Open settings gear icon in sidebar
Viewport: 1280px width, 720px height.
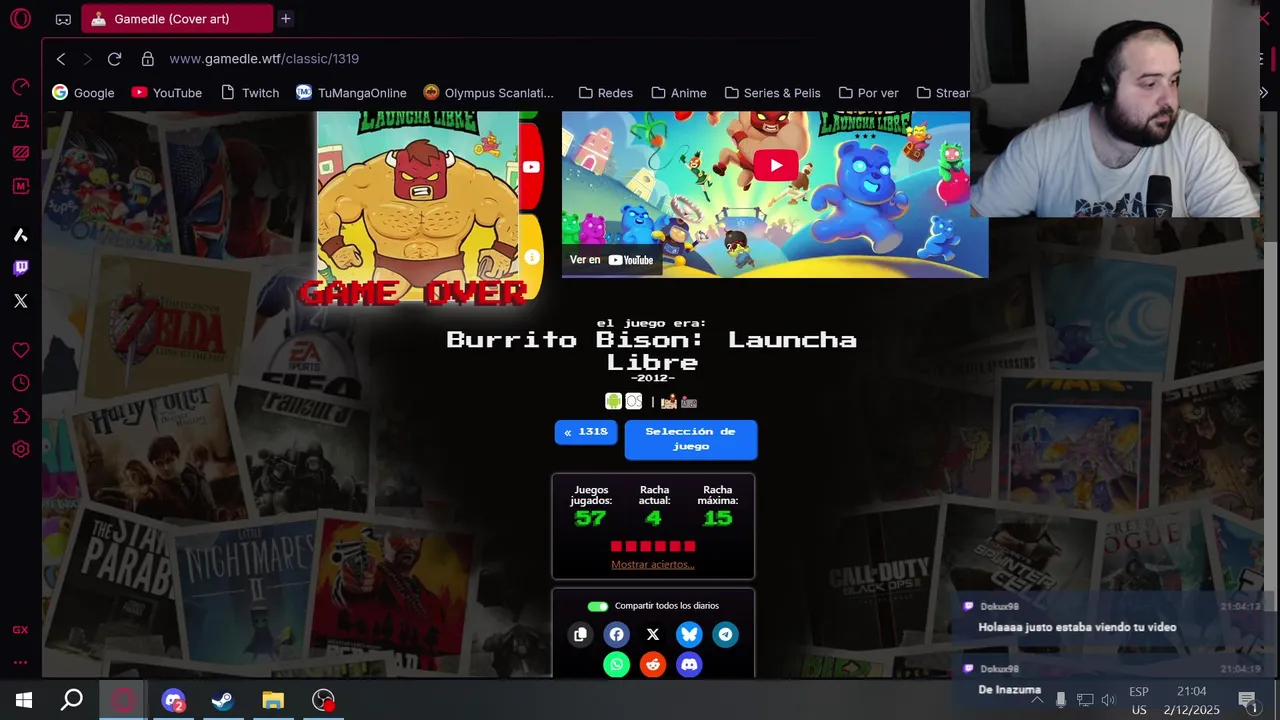coord(20,450)
